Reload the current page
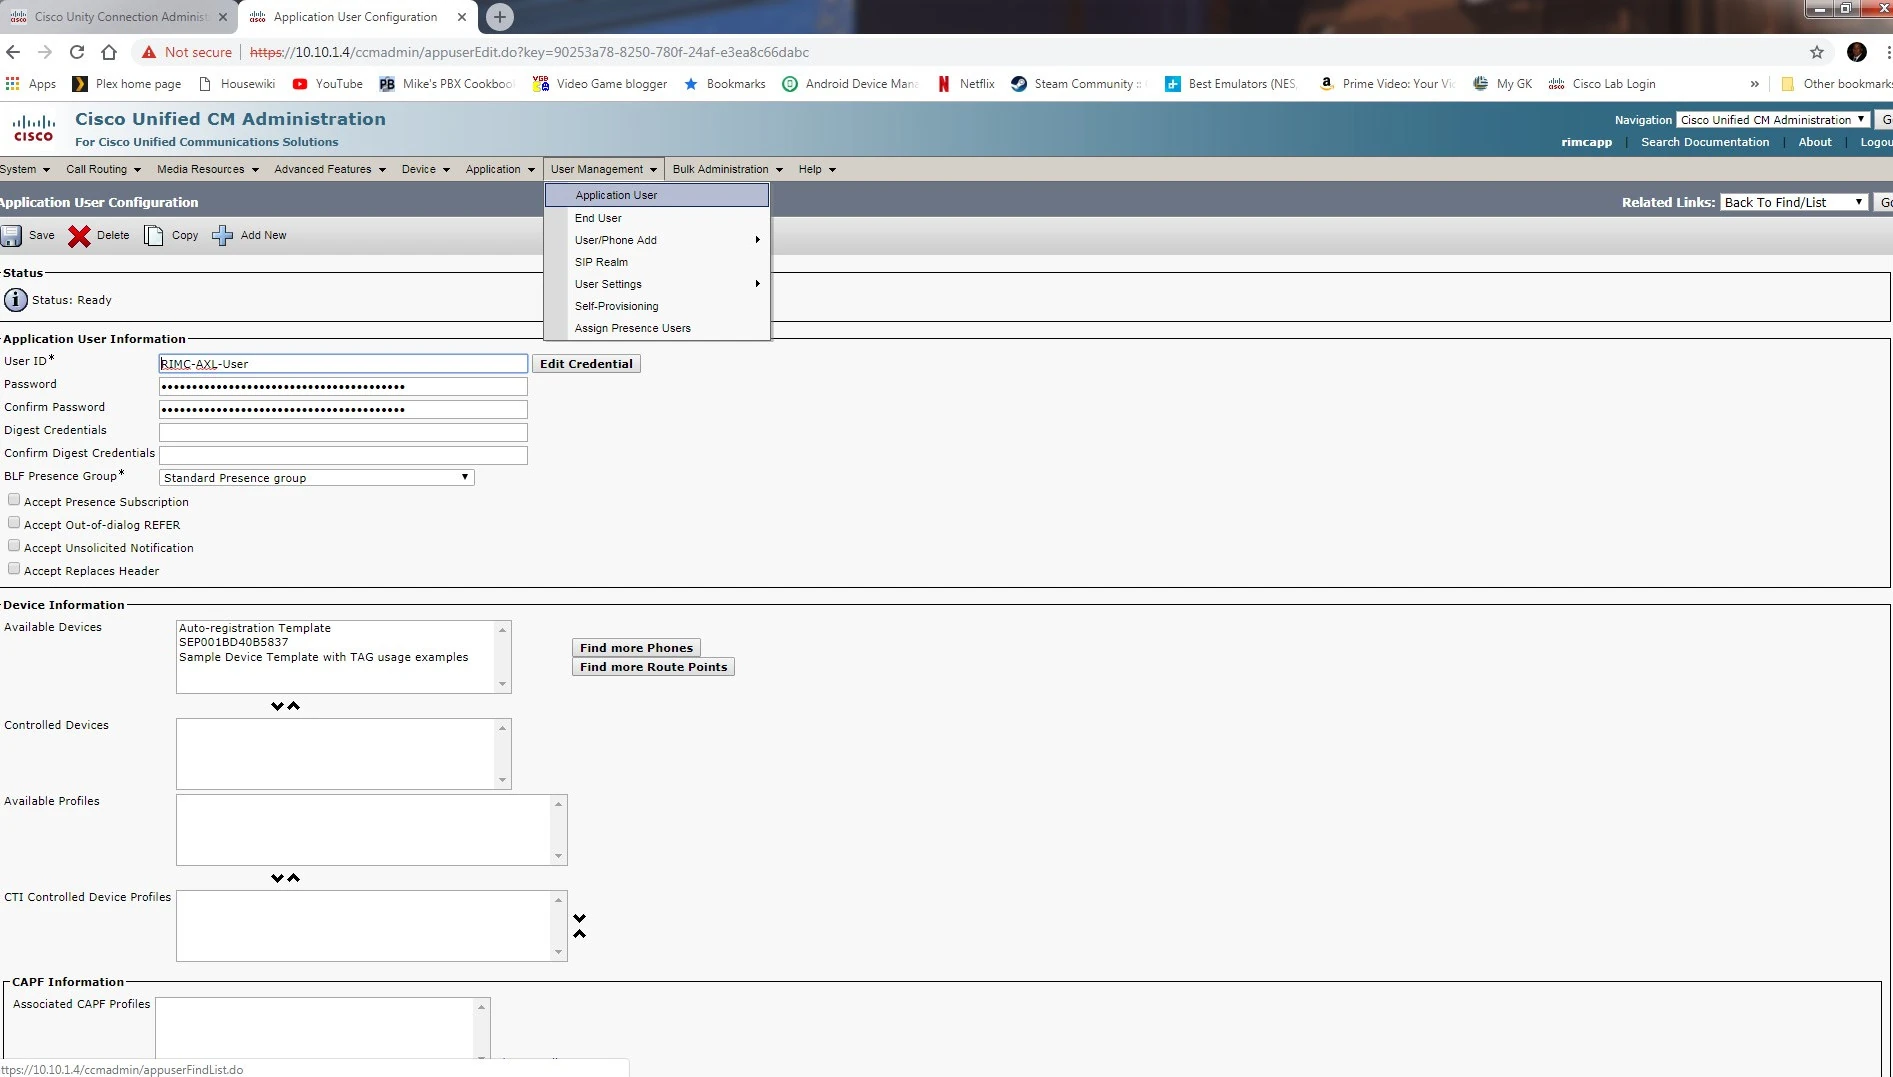 76,52
